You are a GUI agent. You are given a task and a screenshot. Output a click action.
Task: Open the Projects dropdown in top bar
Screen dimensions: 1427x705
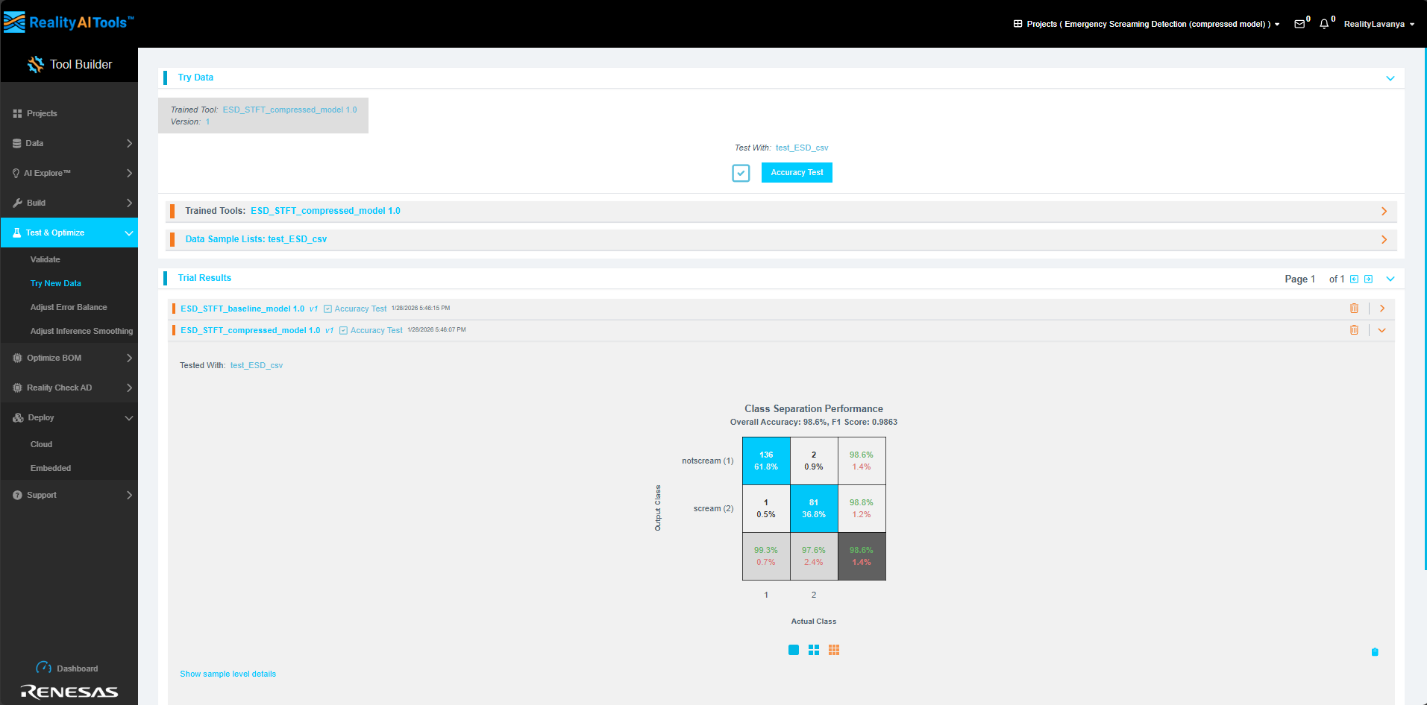coord(1147,24)
